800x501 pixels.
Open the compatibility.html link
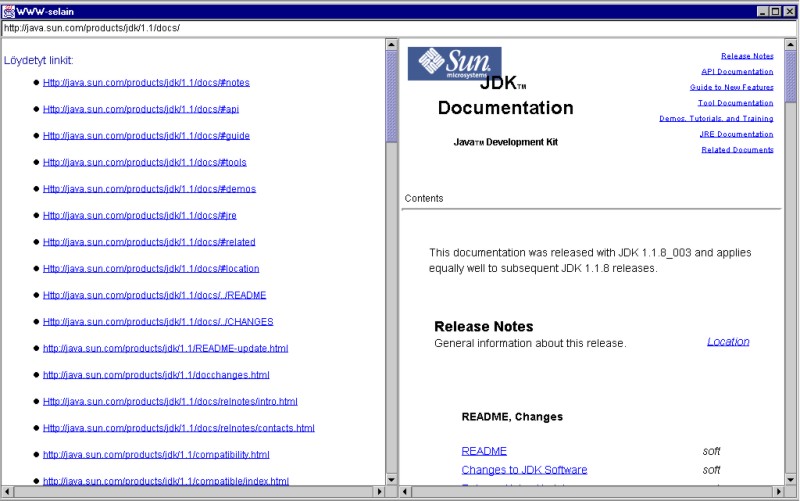(x=156, y=454)
